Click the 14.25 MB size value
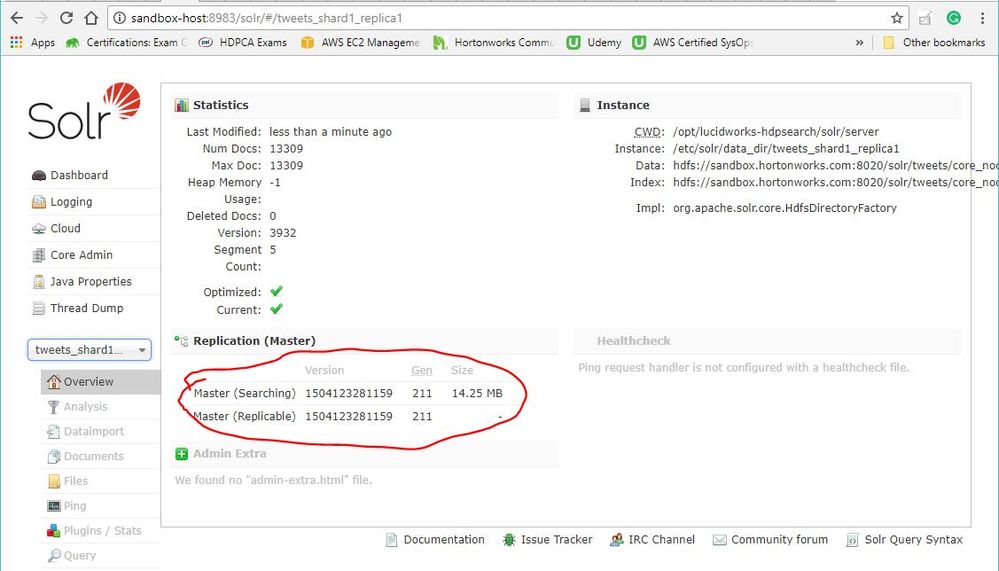Viewport: 999px width, 571px height. [x=477, y=393]
